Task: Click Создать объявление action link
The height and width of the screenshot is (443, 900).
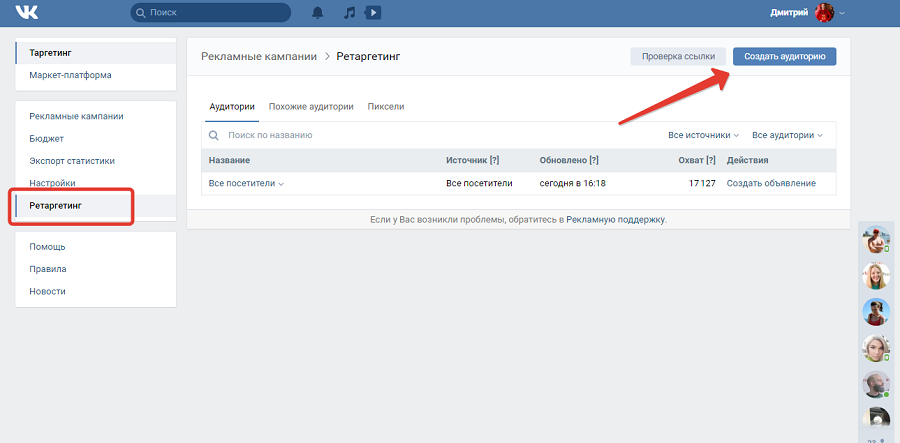Action: pyautogui.click(x=771, y=184)
